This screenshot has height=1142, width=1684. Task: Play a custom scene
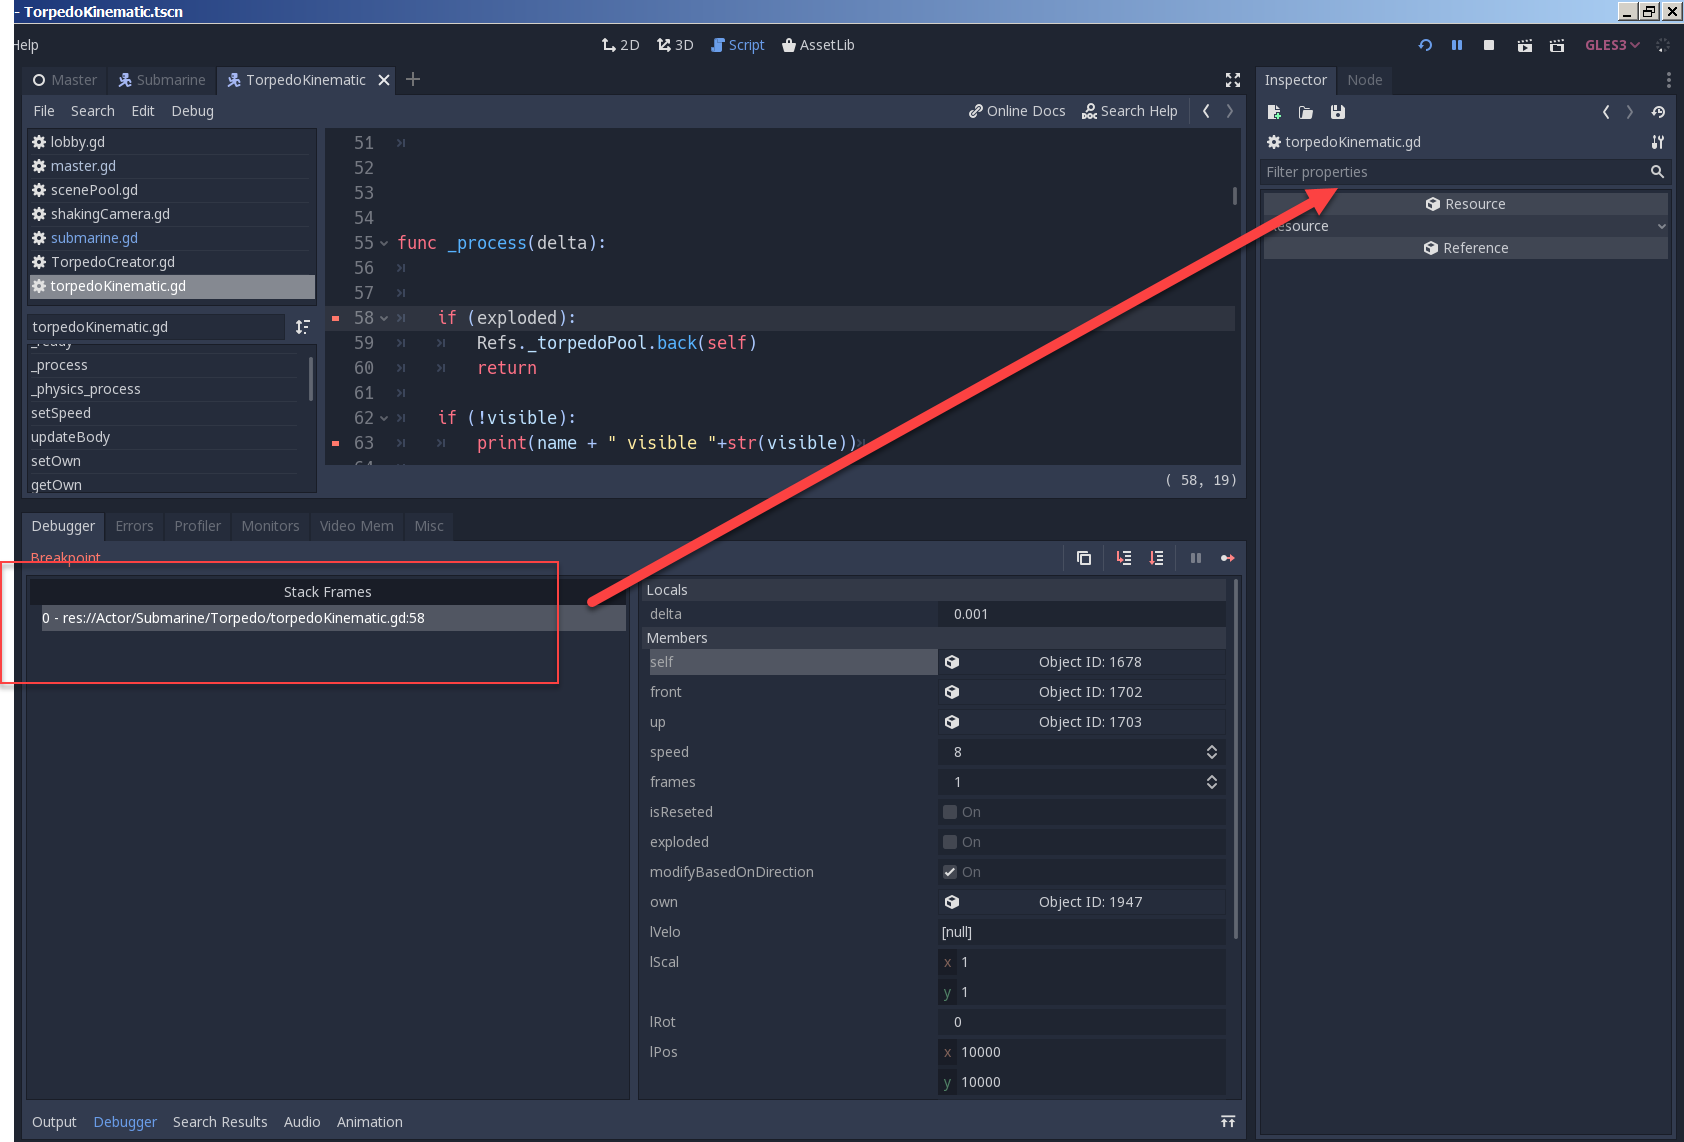[x=1557, y=45]
